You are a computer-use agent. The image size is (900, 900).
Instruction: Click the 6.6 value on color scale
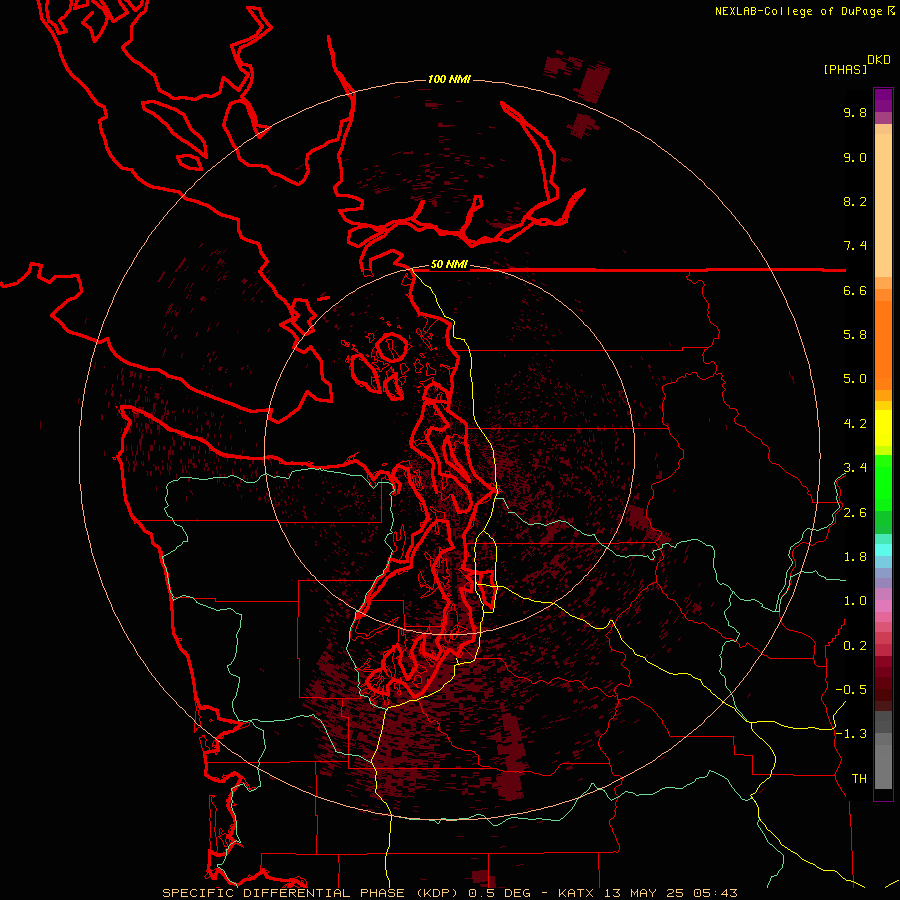pyautogui.click(x=855, y=290)
